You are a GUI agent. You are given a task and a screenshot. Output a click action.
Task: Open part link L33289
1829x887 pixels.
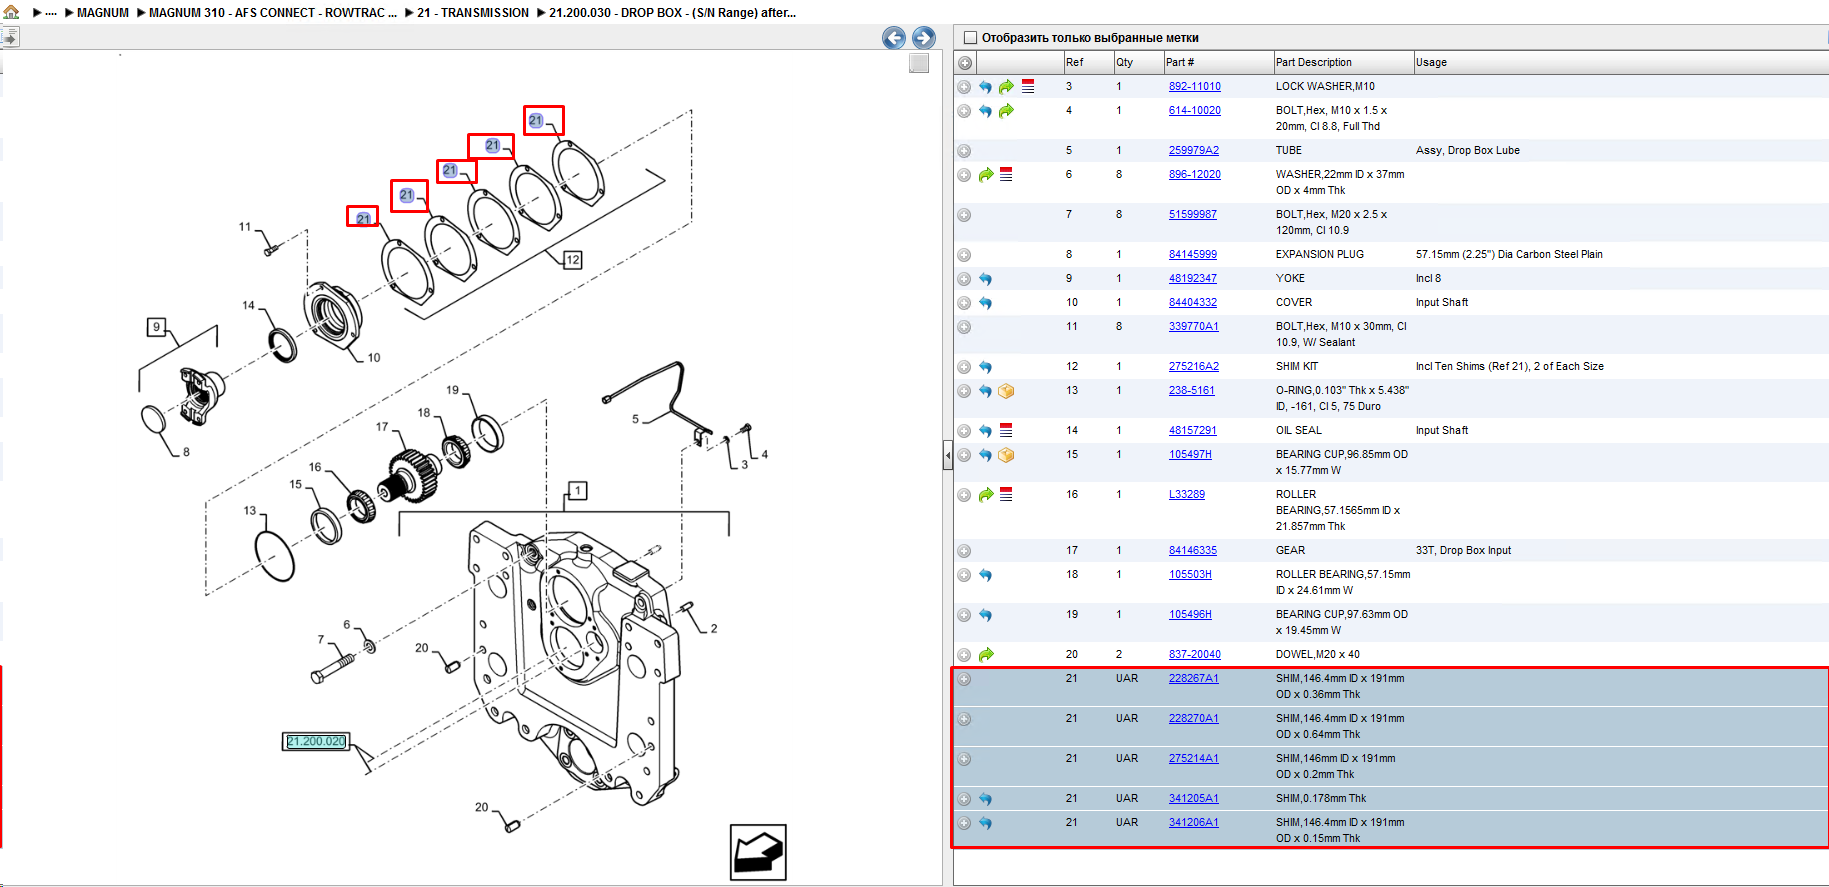1187,495
